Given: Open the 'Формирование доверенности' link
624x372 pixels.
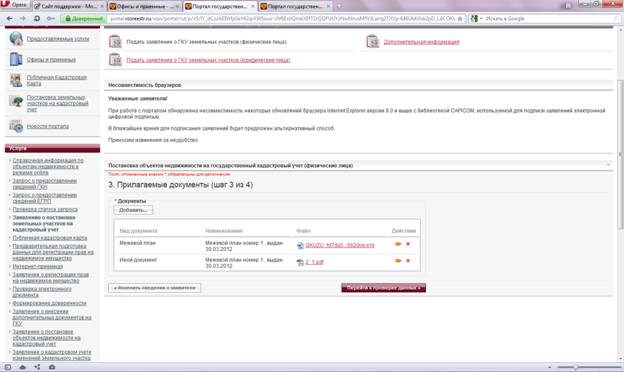Looking at the screenshot, I should (49, 303).
